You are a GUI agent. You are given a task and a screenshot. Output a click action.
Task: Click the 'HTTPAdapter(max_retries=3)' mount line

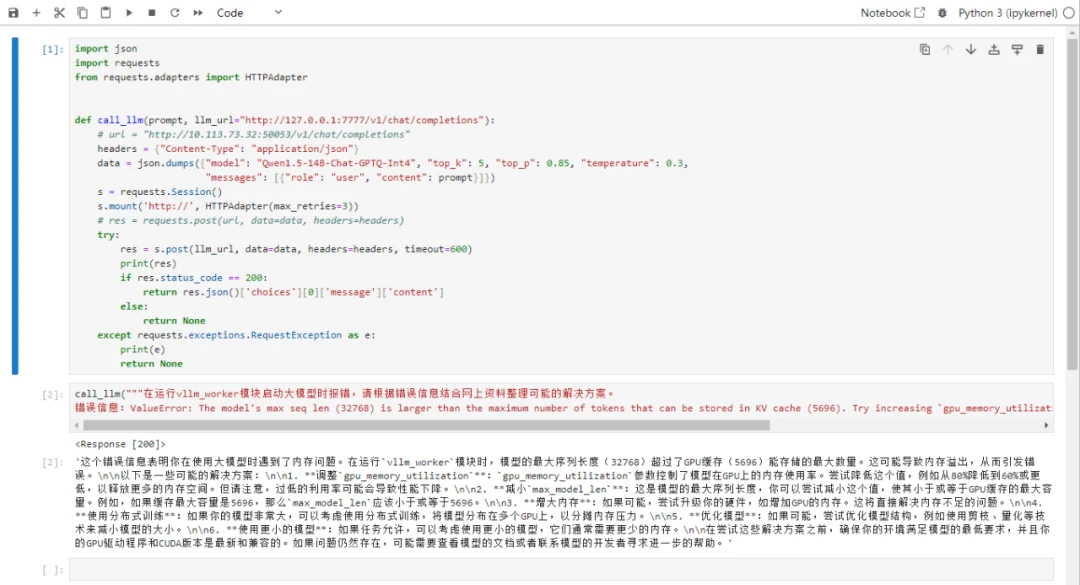(x=228, y=206)
